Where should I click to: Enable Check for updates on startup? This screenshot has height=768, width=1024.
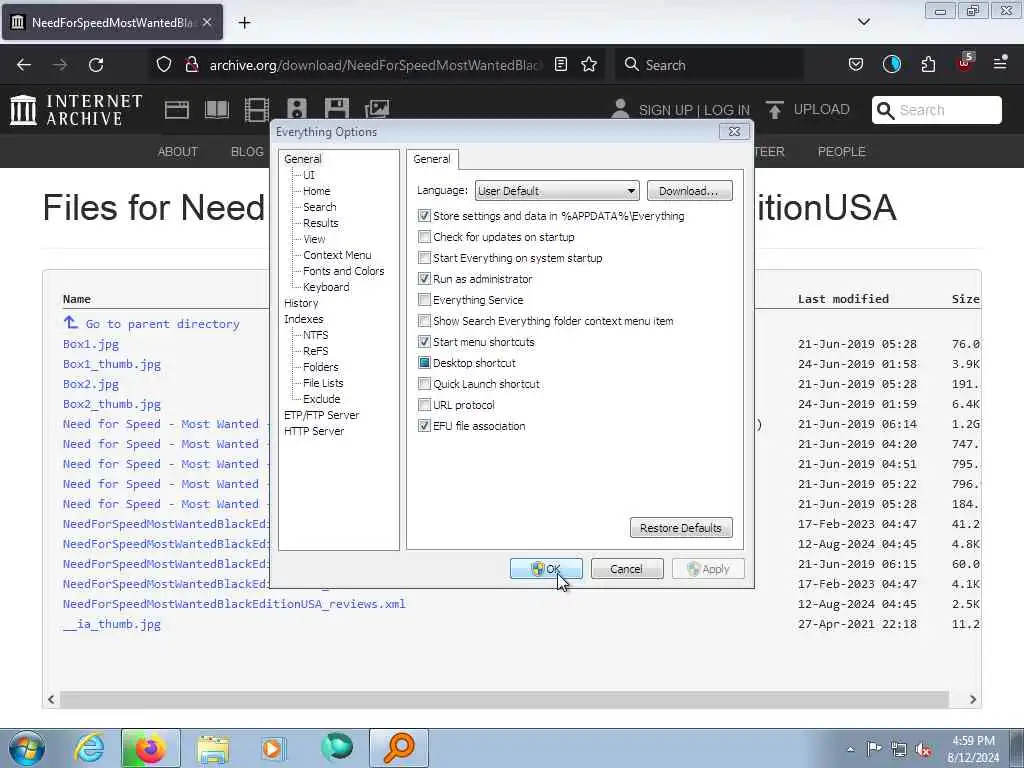click(424, 237)
